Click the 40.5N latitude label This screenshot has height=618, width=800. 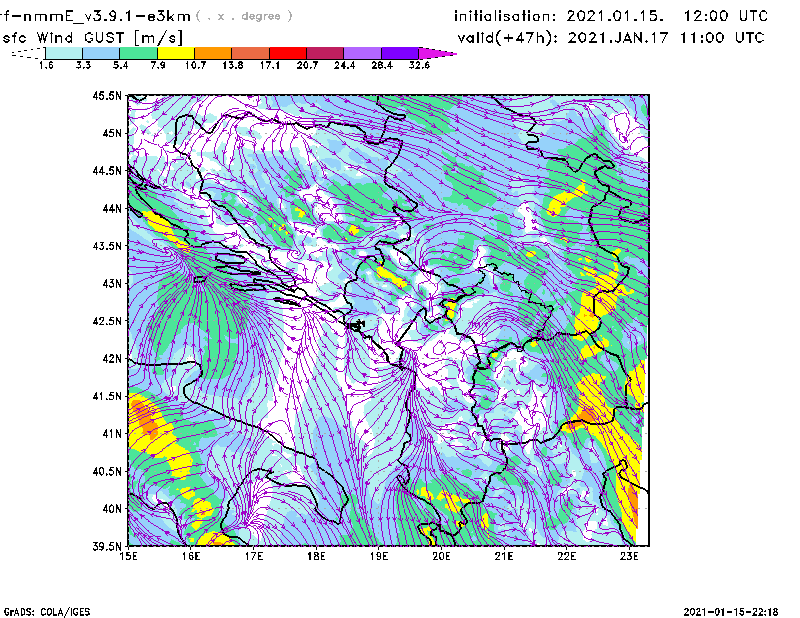coord(107,472)
